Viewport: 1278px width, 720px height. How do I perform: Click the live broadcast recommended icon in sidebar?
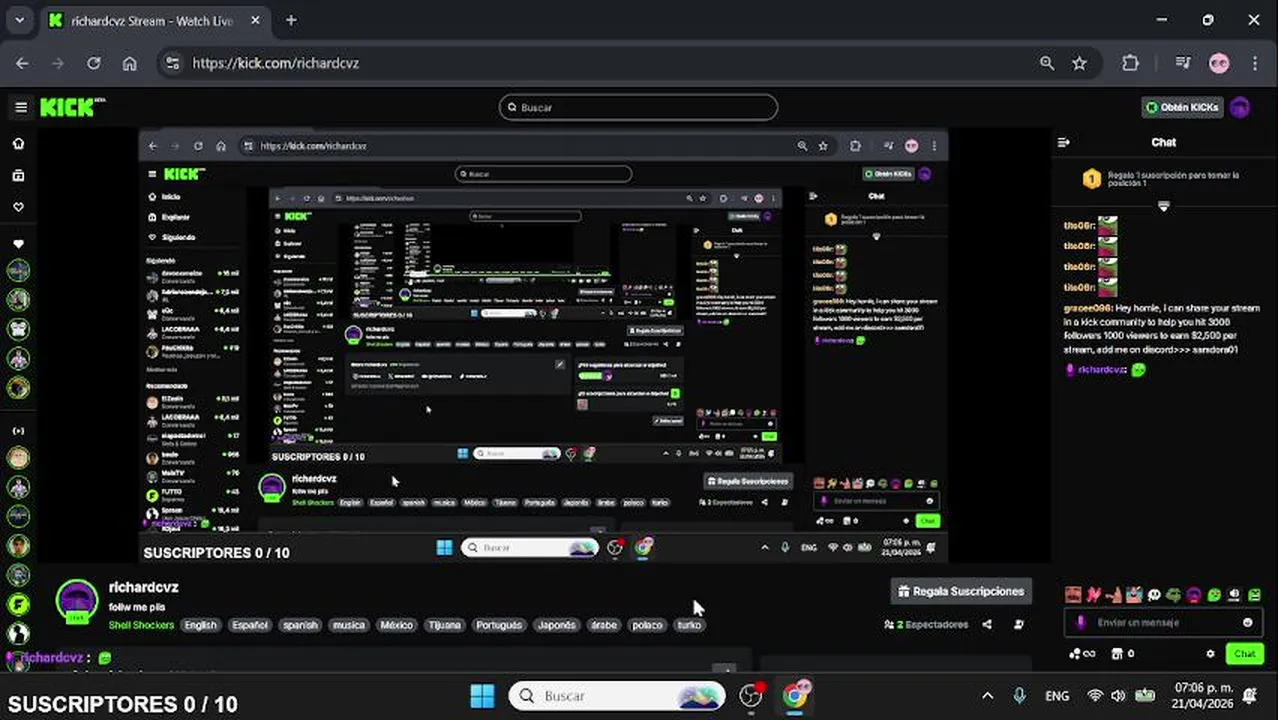point(18,431)
